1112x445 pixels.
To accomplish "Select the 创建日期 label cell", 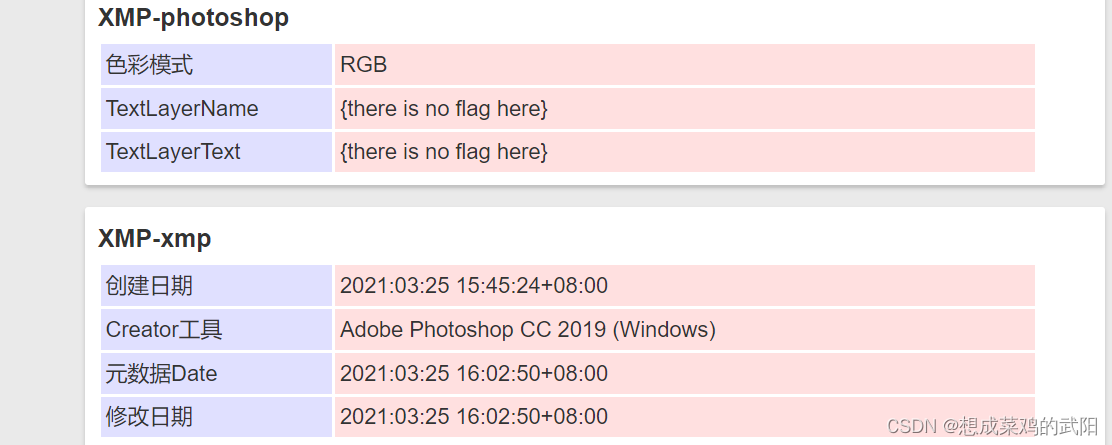I will coord(216,285).
